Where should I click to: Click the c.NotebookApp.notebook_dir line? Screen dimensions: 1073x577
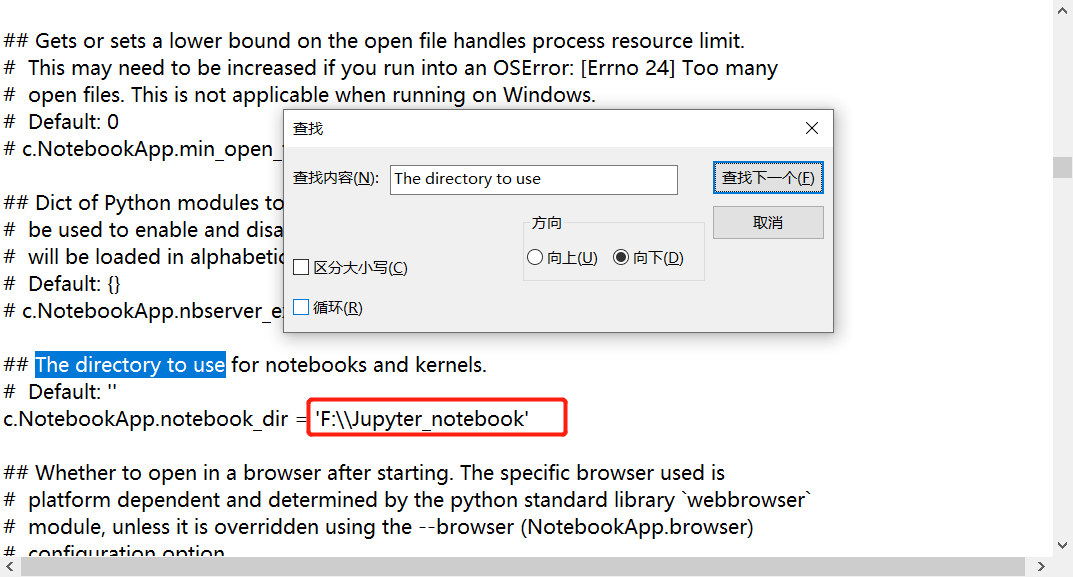[x=150, y=417]
